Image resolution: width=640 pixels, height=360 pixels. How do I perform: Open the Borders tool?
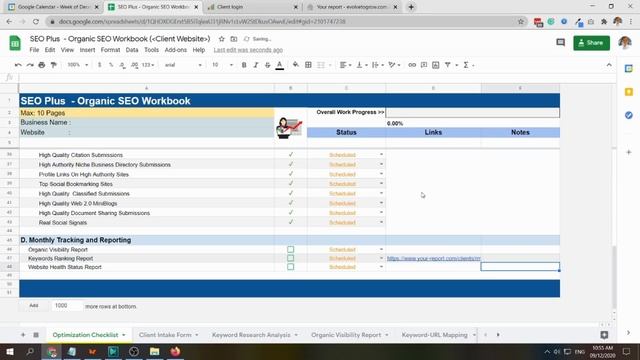tap(308, 65)
